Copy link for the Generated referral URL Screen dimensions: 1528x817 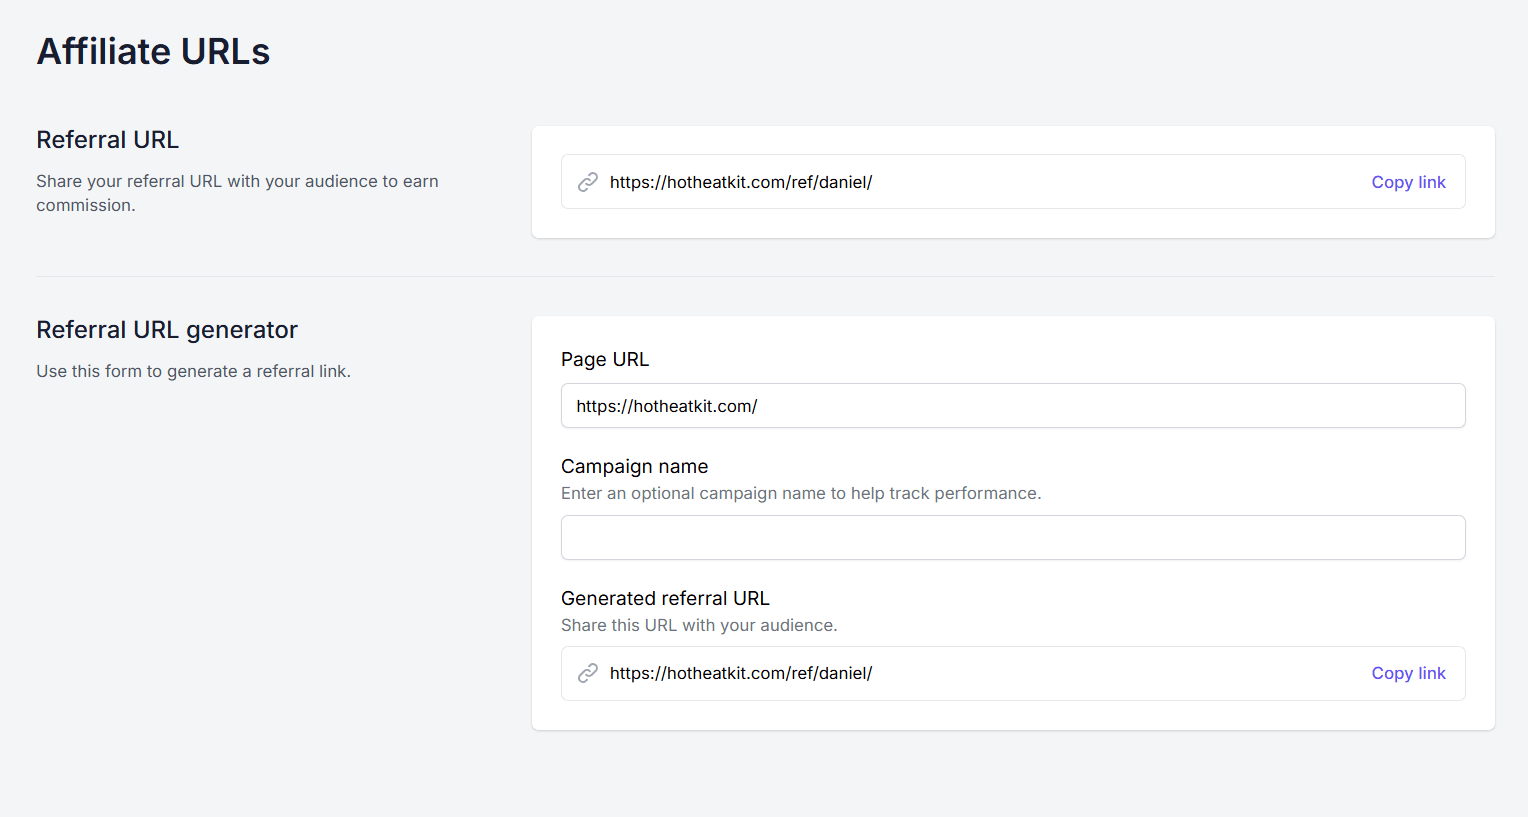1408,673
